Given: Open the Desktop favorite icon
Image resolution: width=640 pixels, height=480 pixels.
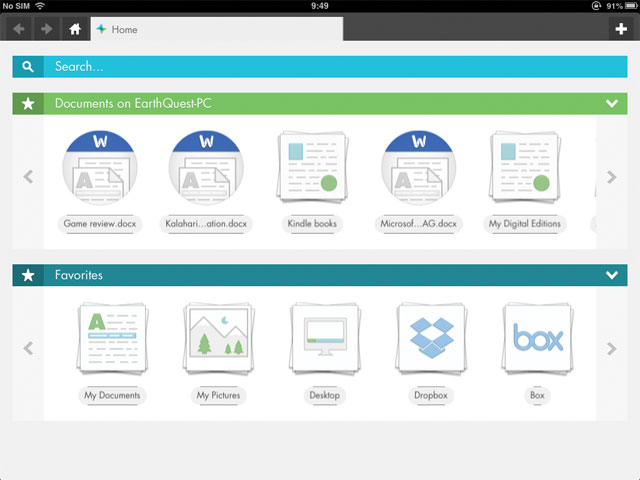Looking at the screenshot, I should click(324, 341).
